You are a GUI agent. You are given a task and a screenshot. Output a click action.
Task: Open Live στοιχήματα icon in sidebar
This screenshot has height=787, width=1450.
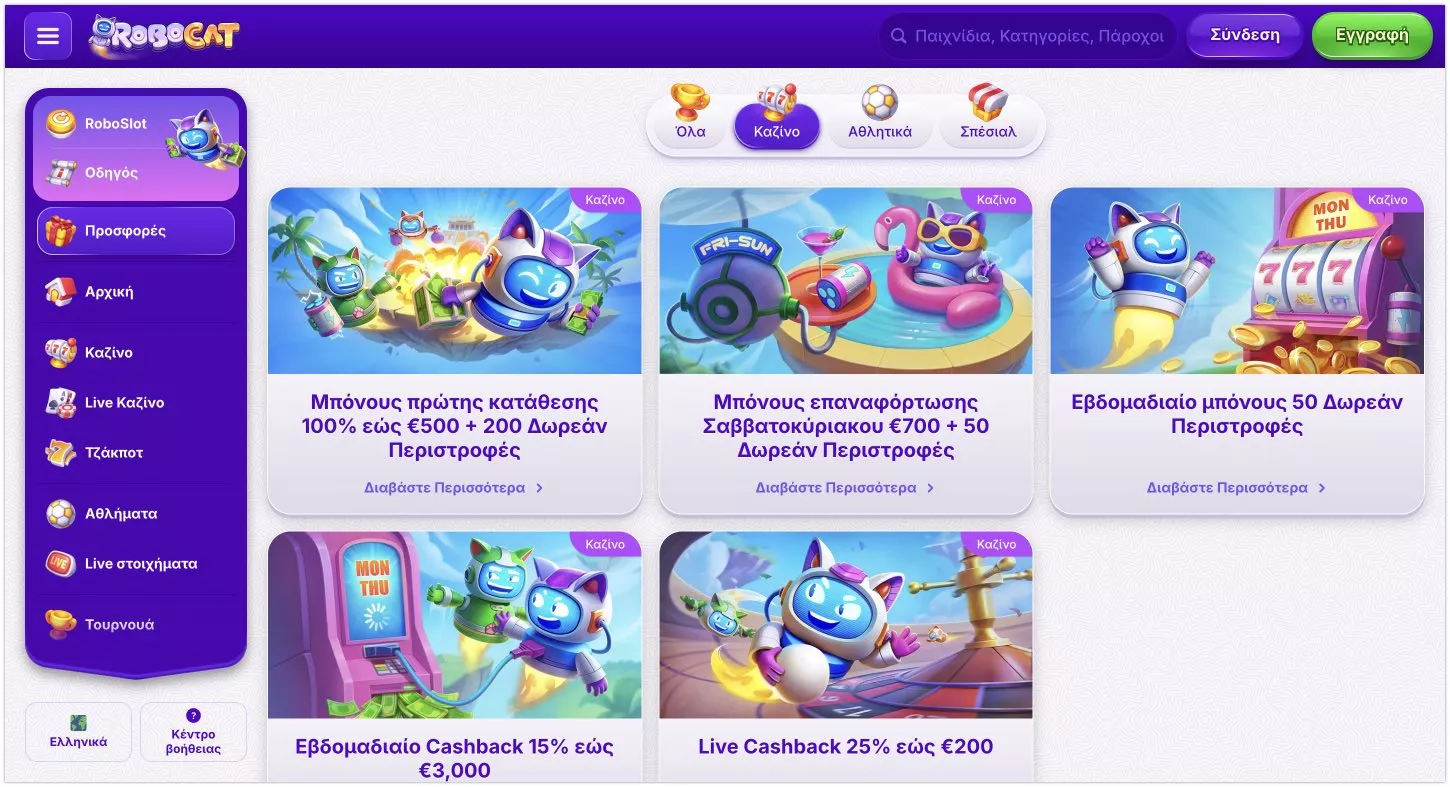61,563
